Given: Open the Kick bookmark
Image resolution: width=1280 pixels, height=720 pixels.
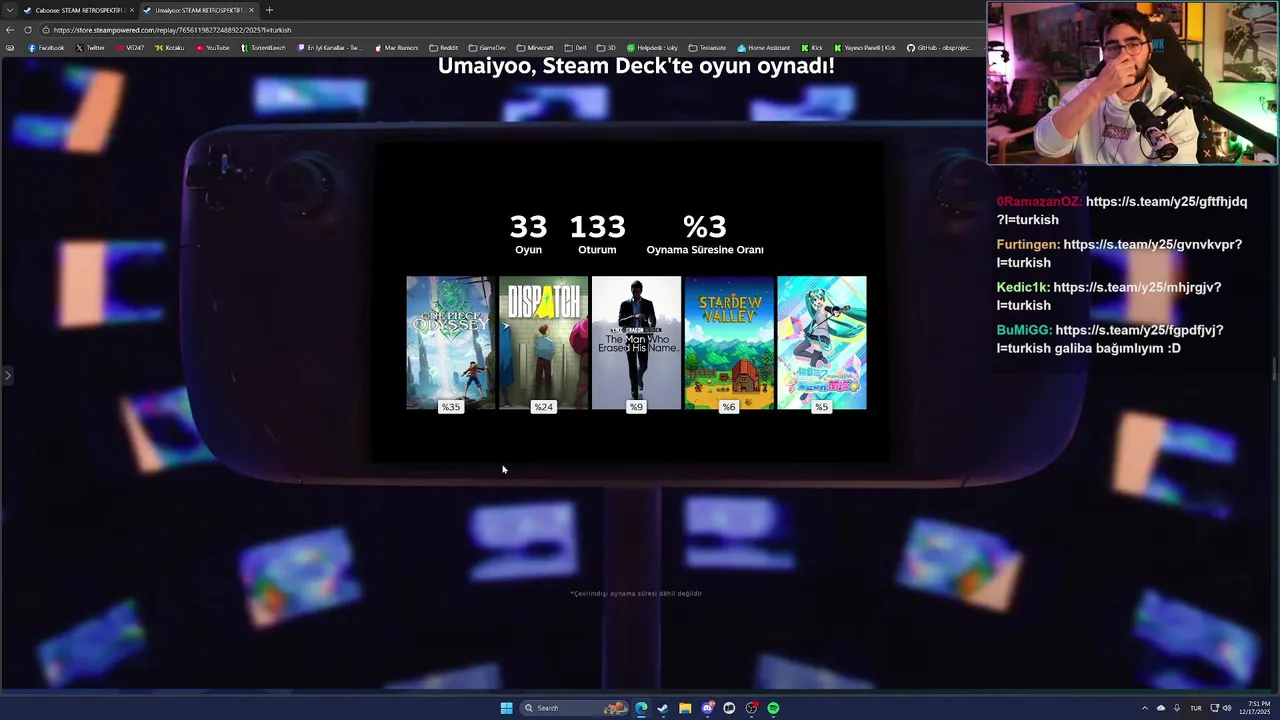Looking at the screenshot, I should (x=812, y=48).
